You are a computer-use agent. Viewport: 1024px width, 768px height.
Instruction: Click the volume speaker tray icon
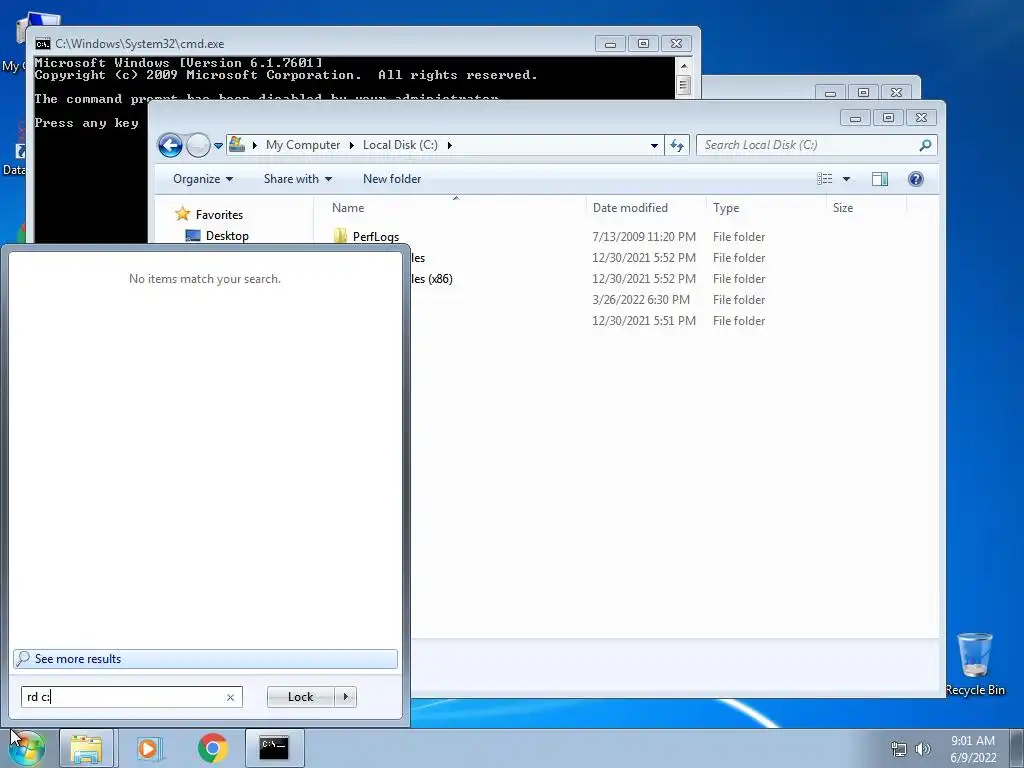point(923,749)
